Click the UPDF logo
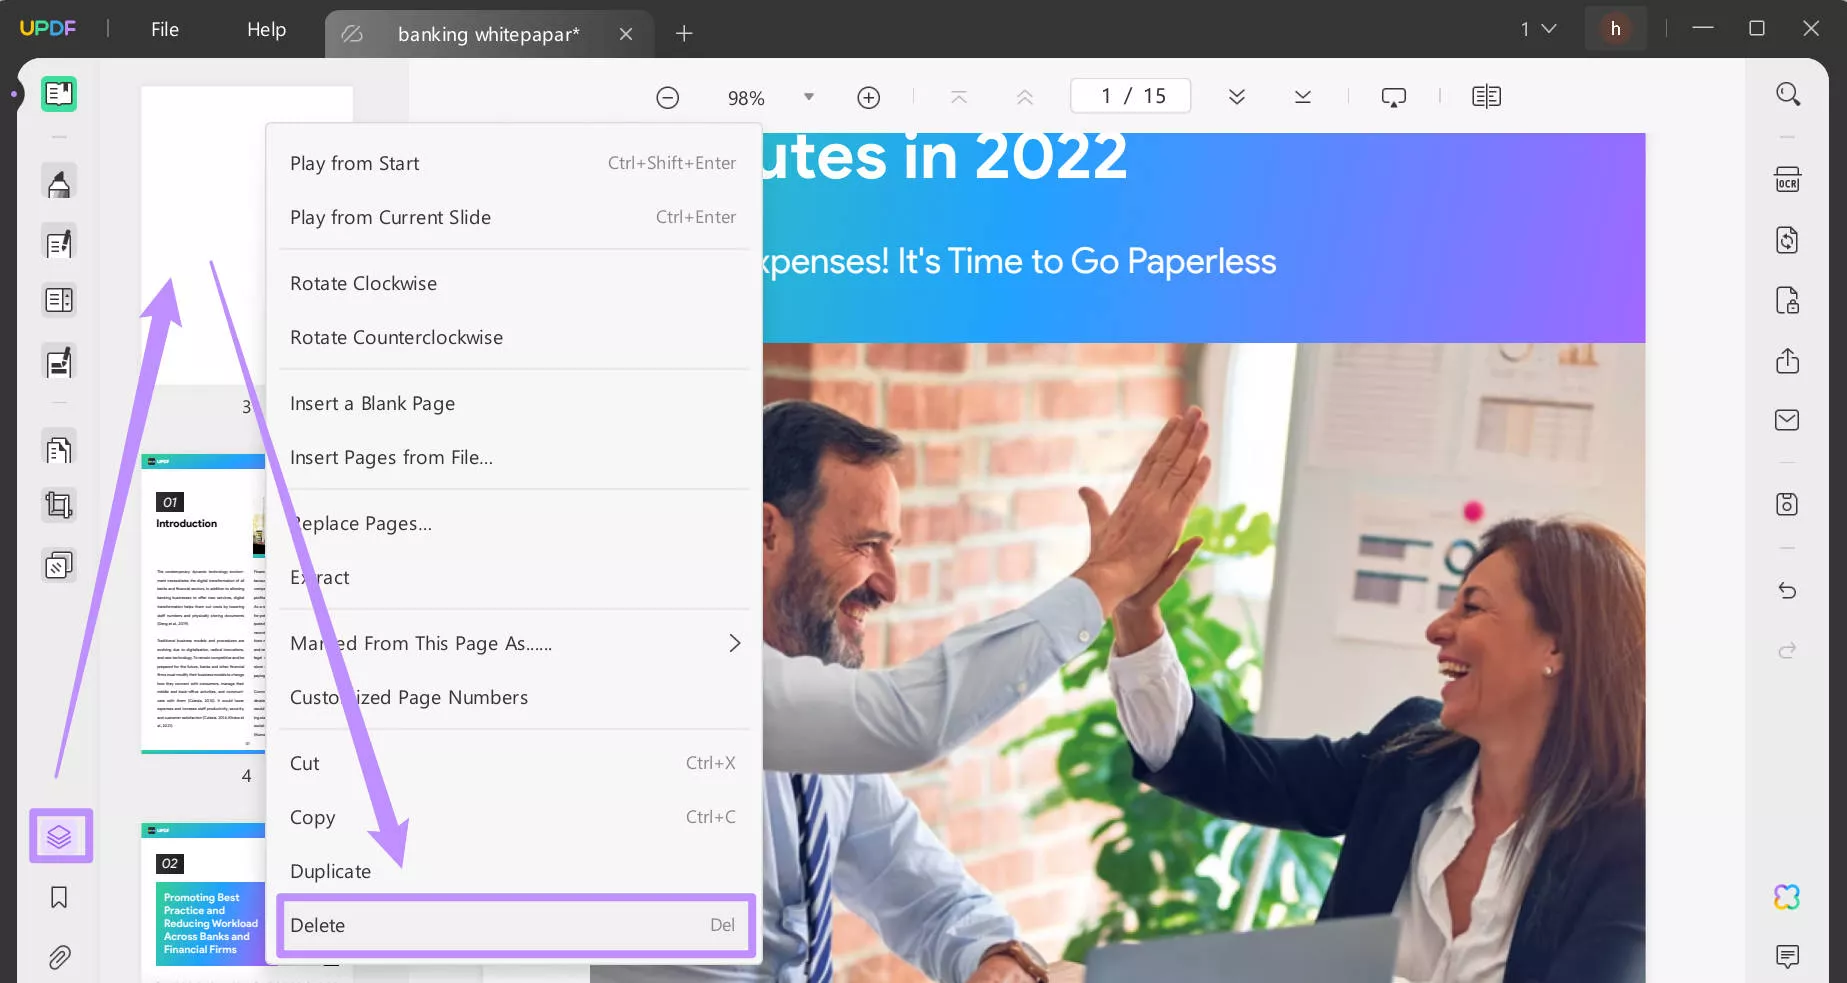Screen dimensions: 1847x983 pos(48,28)
